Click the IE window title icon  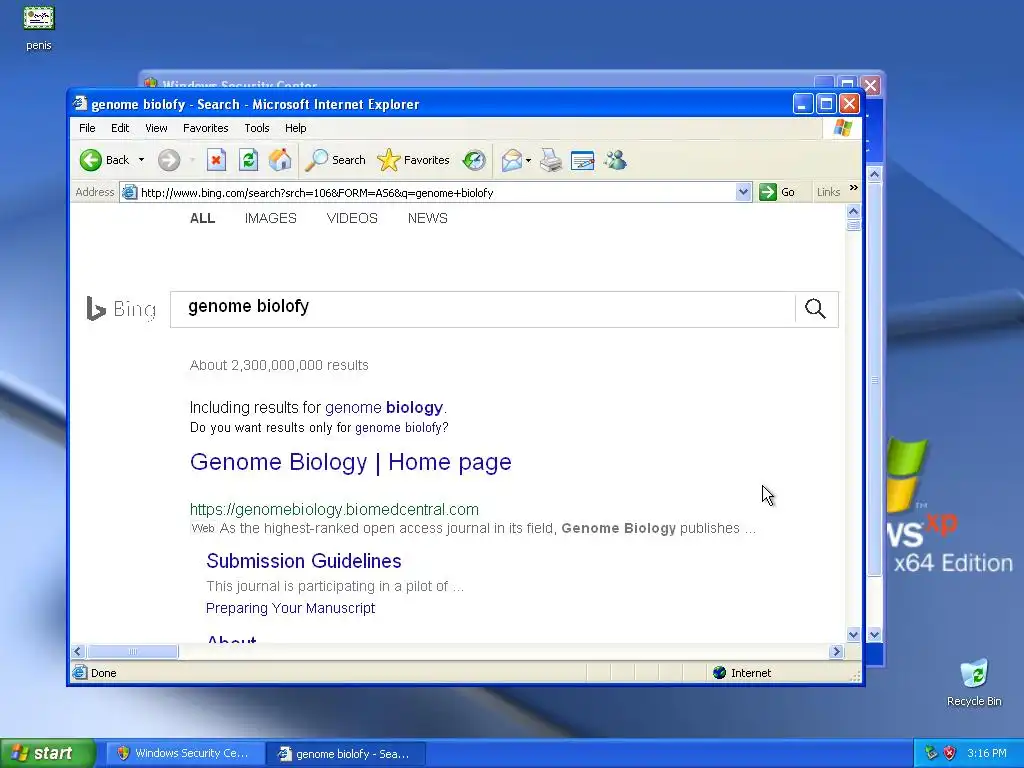pos(80,103)
